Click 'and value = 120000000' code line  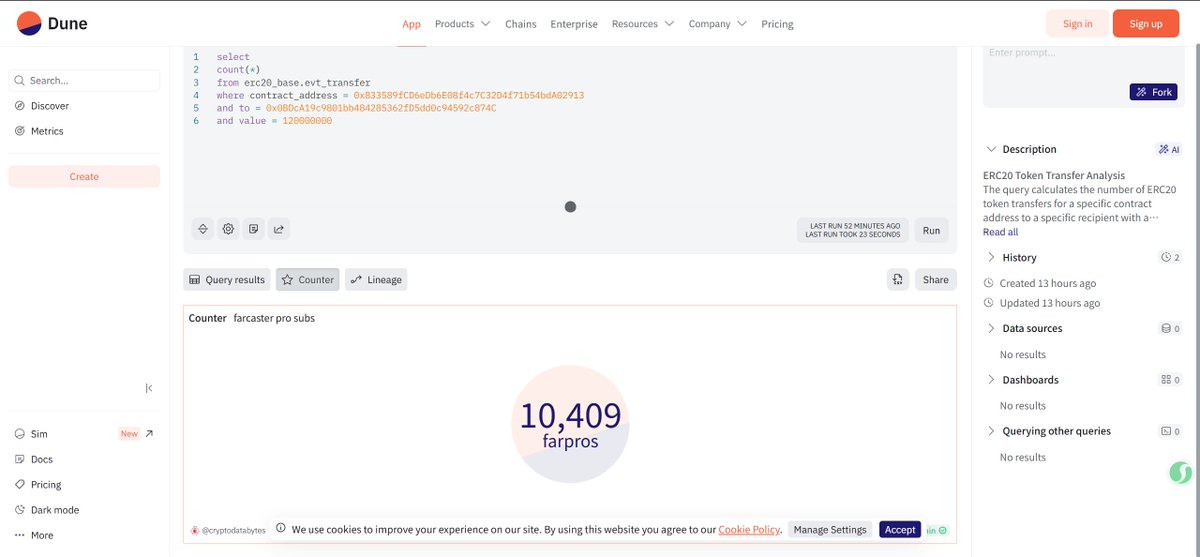(x=274, y=121)
